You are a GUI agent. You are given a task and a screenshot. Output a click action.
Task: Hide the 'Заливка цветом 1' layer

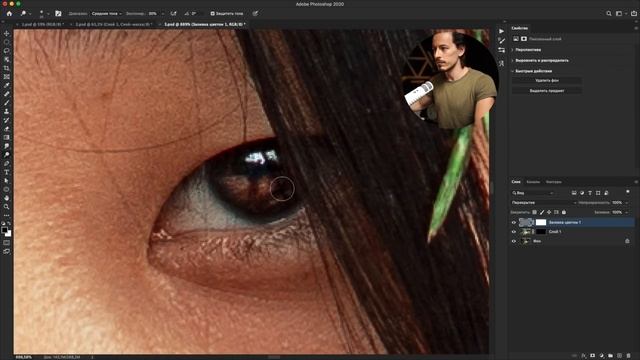(514, 222)
